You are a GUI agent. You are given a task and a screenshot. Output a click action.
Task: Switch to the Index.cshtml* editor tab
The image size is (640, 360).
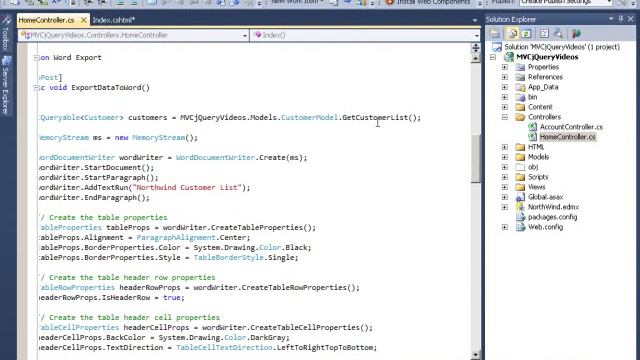tap(113, 20)
